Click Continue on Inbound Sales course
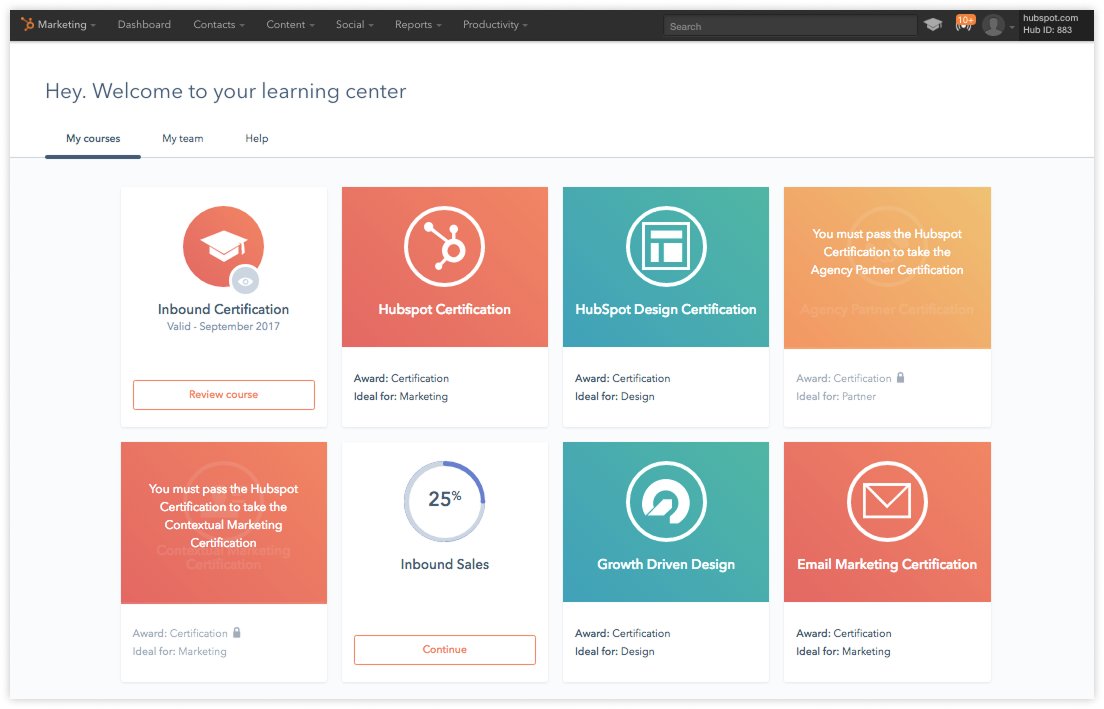This screenshot has width=1104, height=709. click(445, 650)
